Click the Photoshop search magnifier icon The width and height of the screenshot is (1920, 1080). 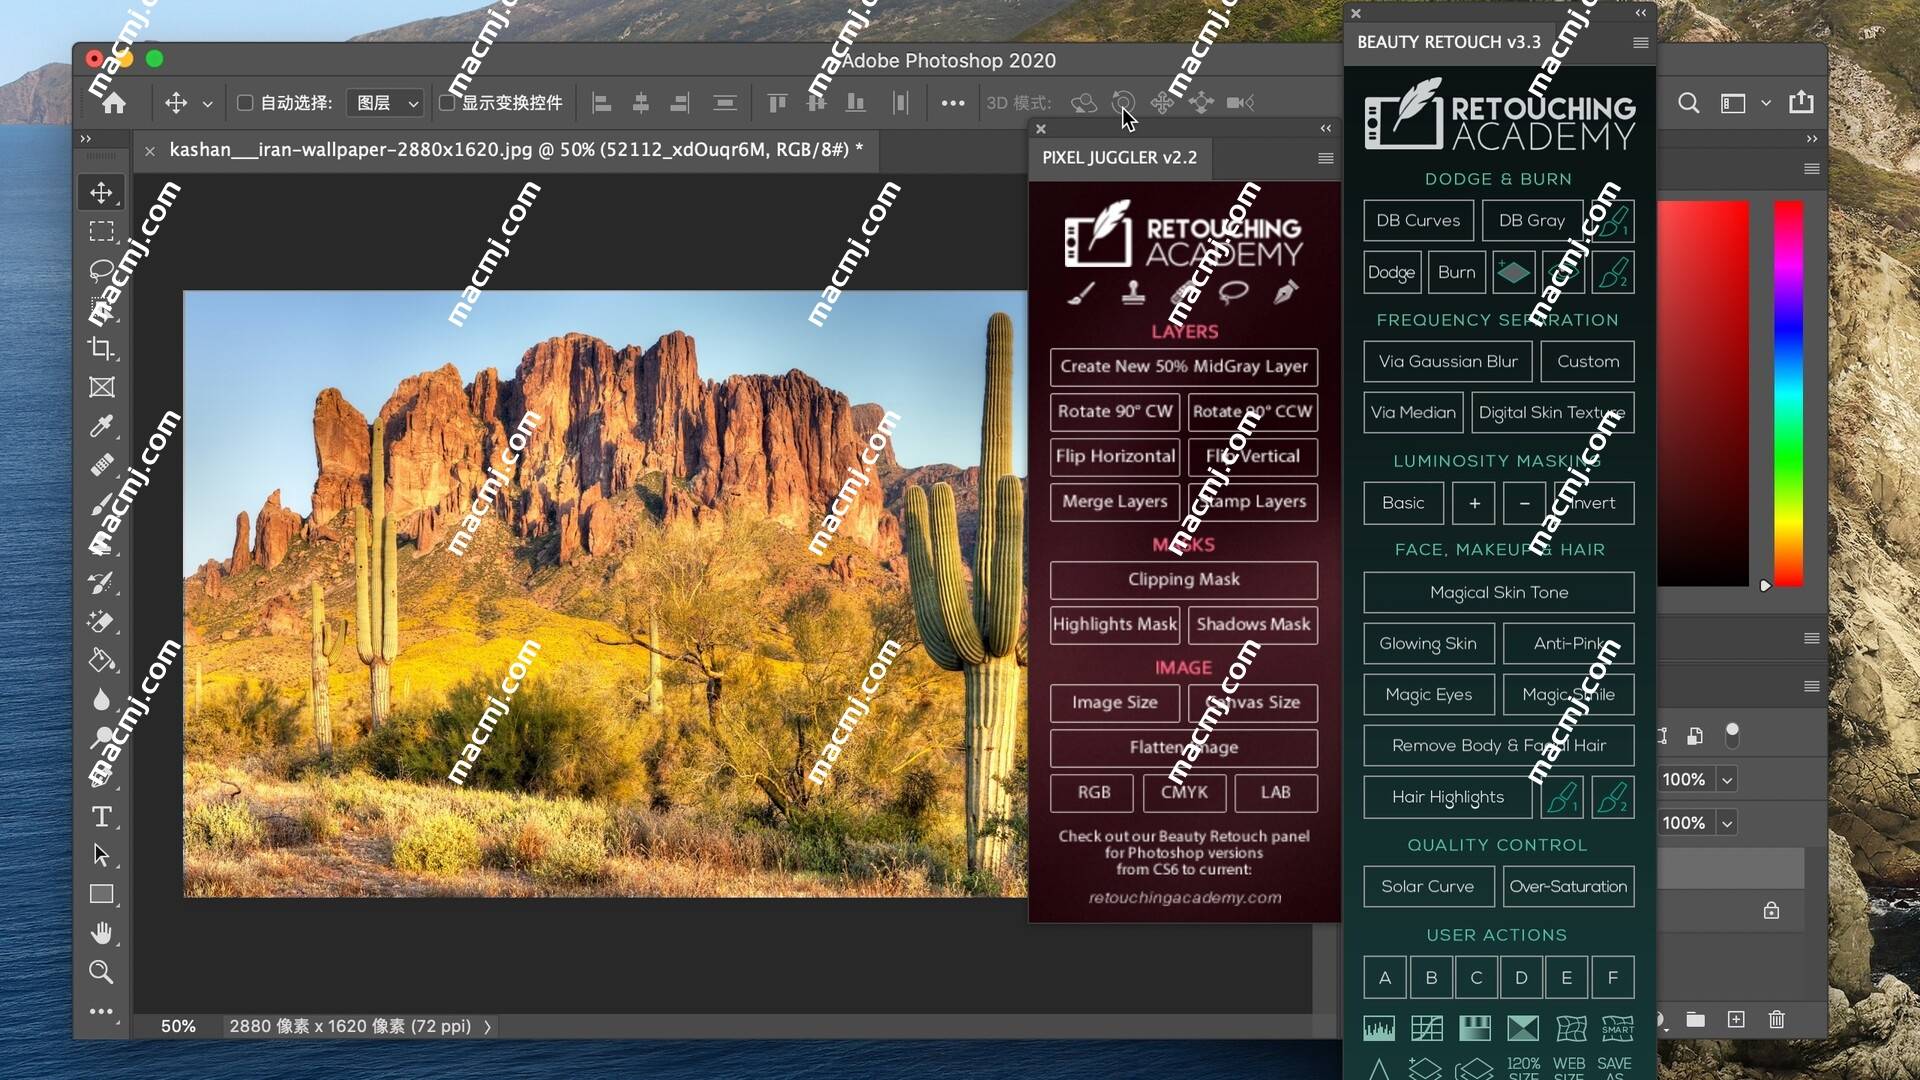tap(1688, 102)
